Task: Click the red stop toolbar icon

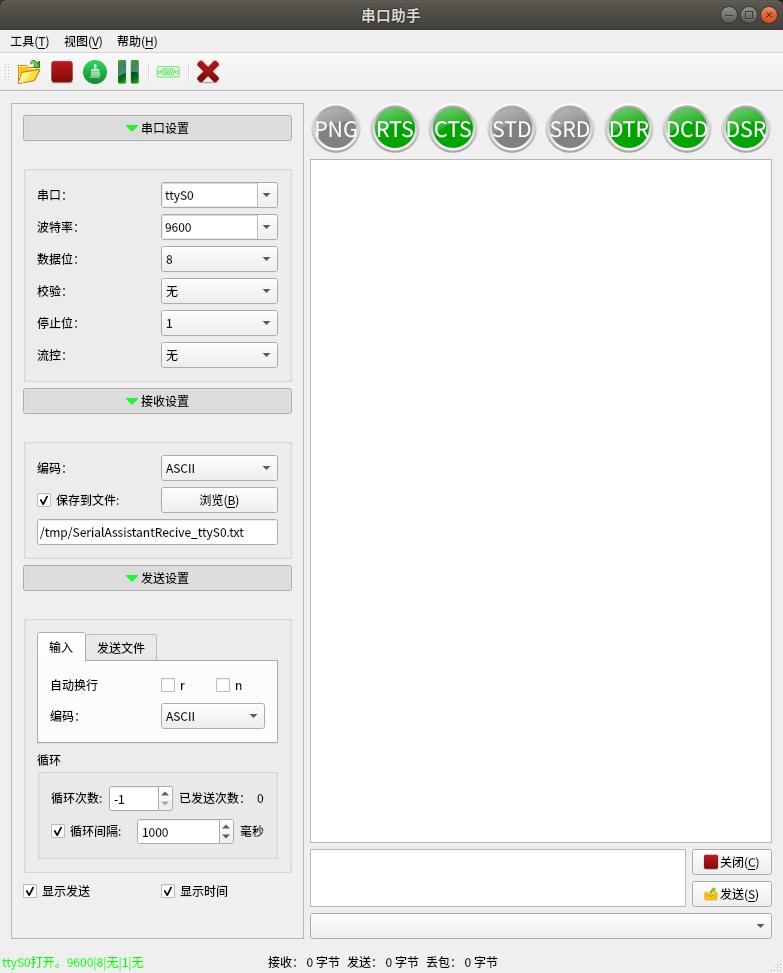Action: (x=62, y=72)
